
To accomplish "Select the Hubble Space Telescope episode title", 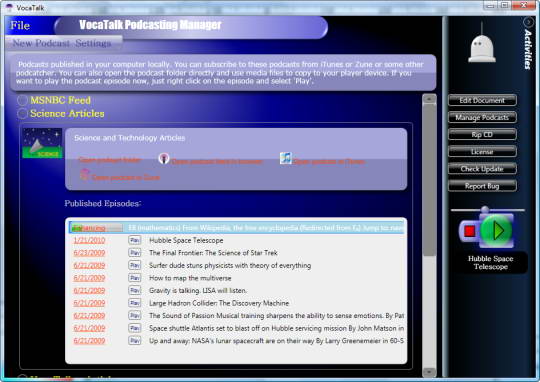I will tap(186, 240).
